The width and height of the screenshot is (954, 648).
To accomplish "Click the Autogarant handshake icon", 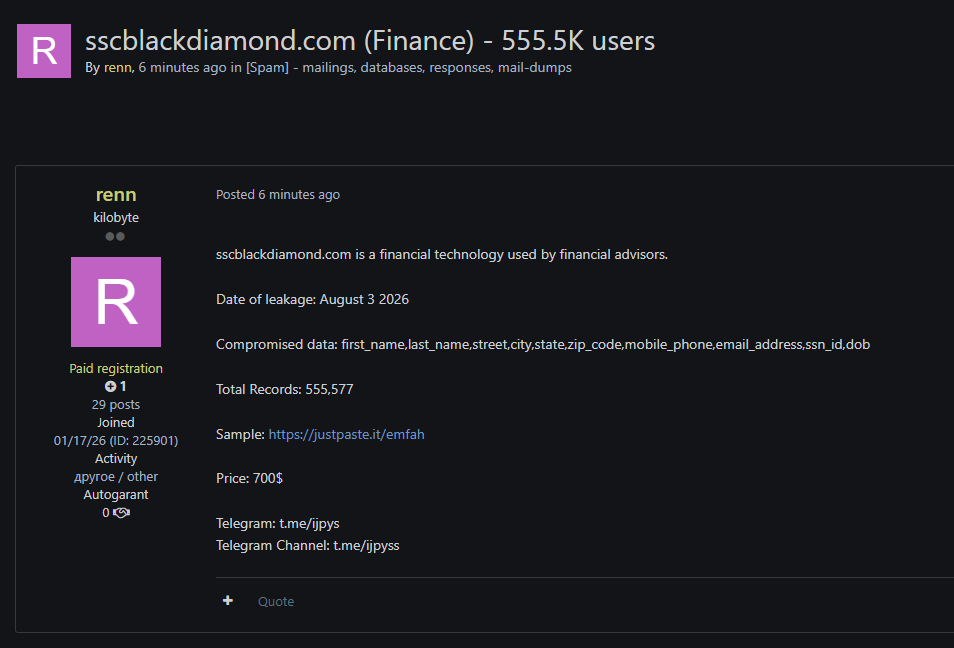I will [x=122, y=513].
